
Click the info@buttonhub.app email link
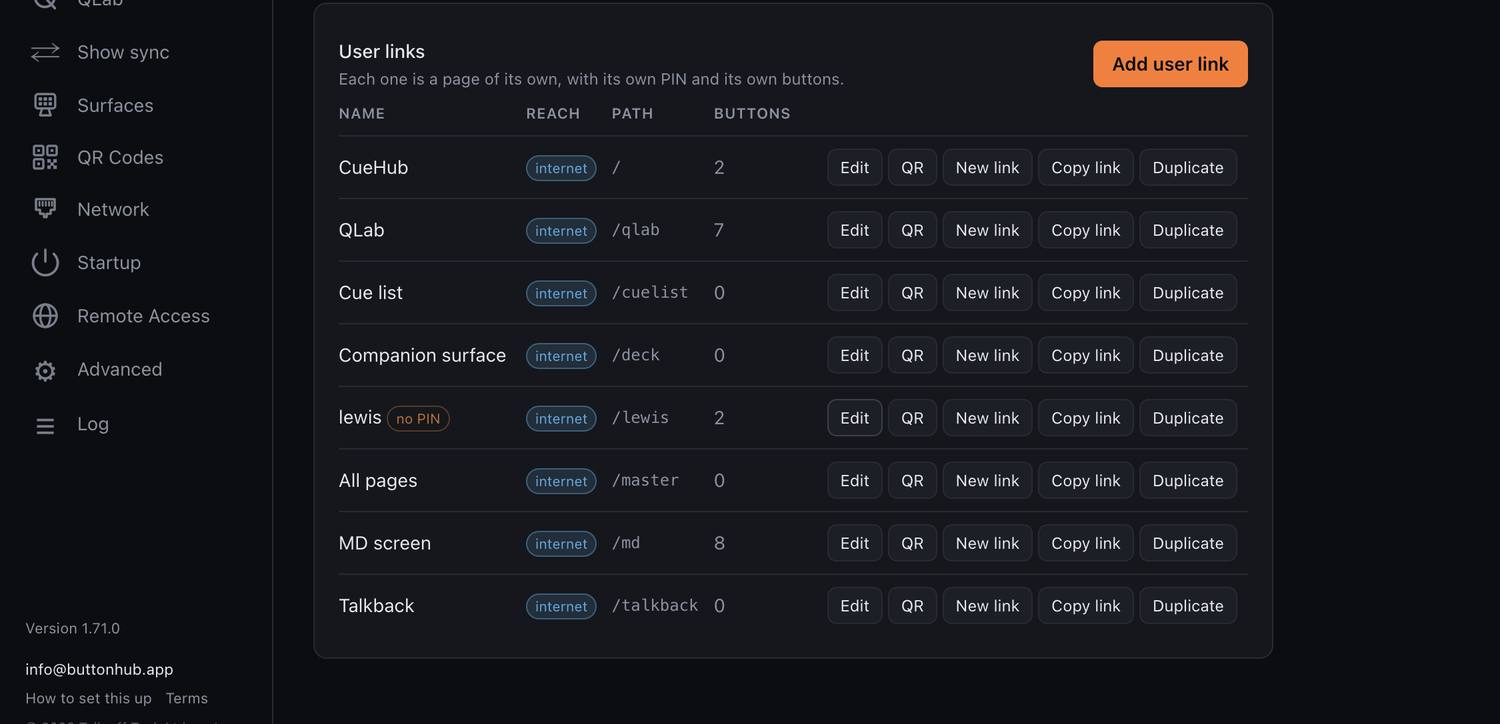coord(99,669)
